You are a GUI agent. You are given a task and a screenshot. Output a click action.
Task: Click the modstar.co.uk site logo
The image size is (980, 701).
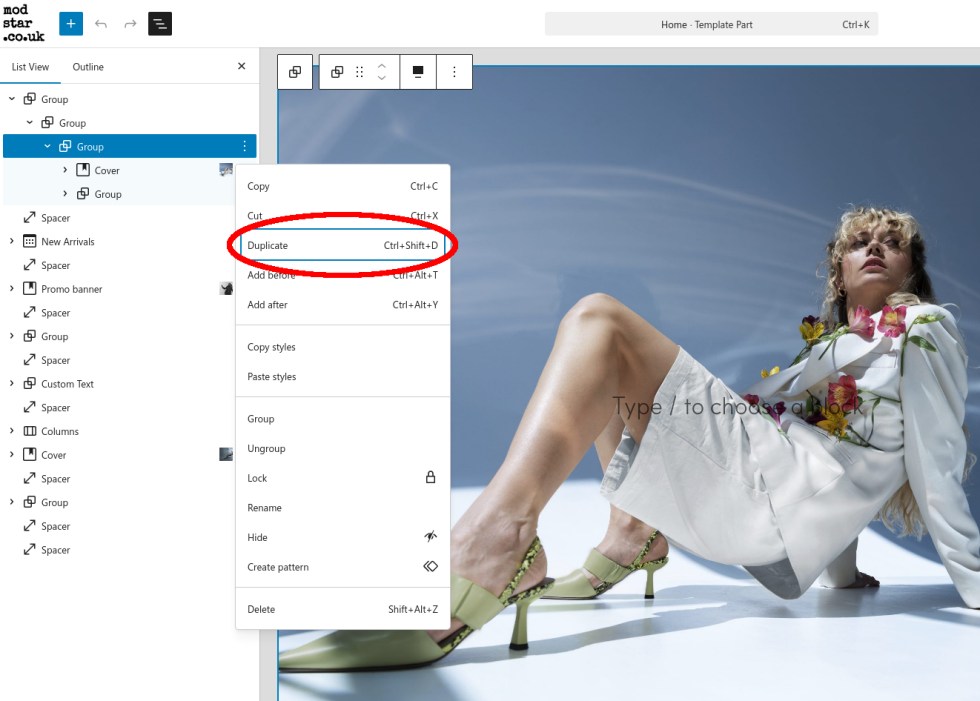[x=23, y=24]
